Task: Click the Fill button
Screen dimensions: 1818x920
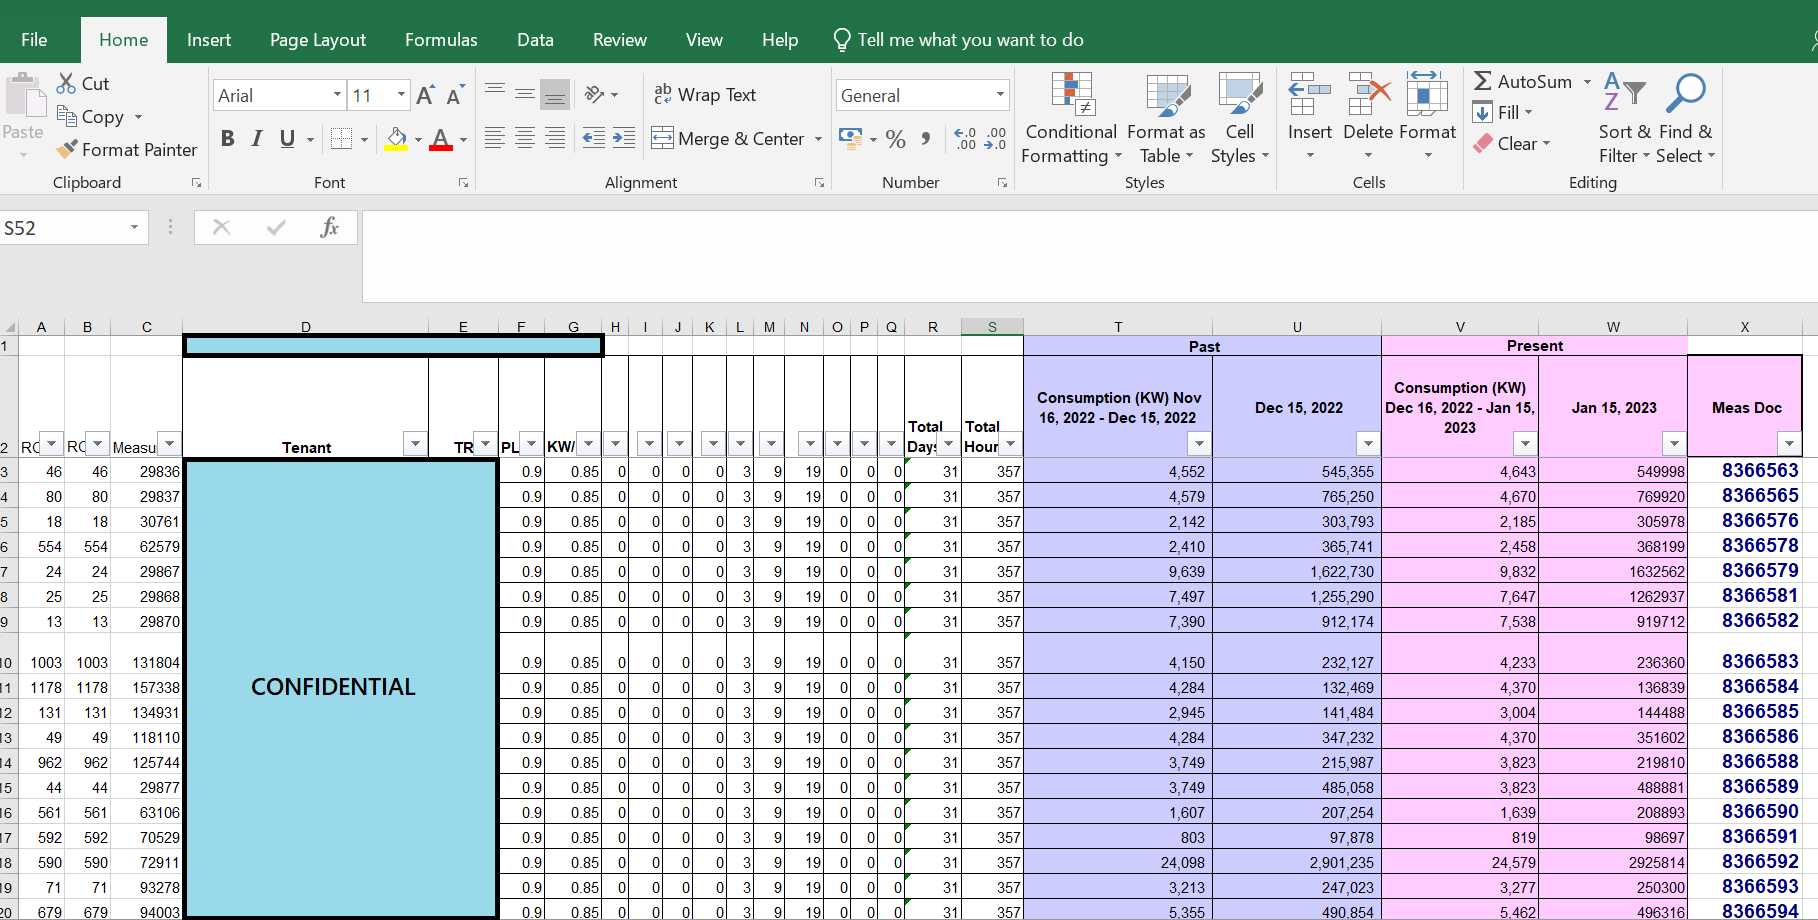Action: pyautogui.click(x=1497, y=112)
